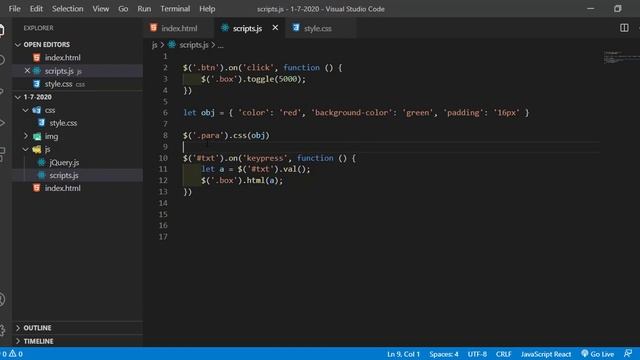This screenshot has height=360, width=640.
Task: Click img folder icon
Action: (x=37, y=136)
